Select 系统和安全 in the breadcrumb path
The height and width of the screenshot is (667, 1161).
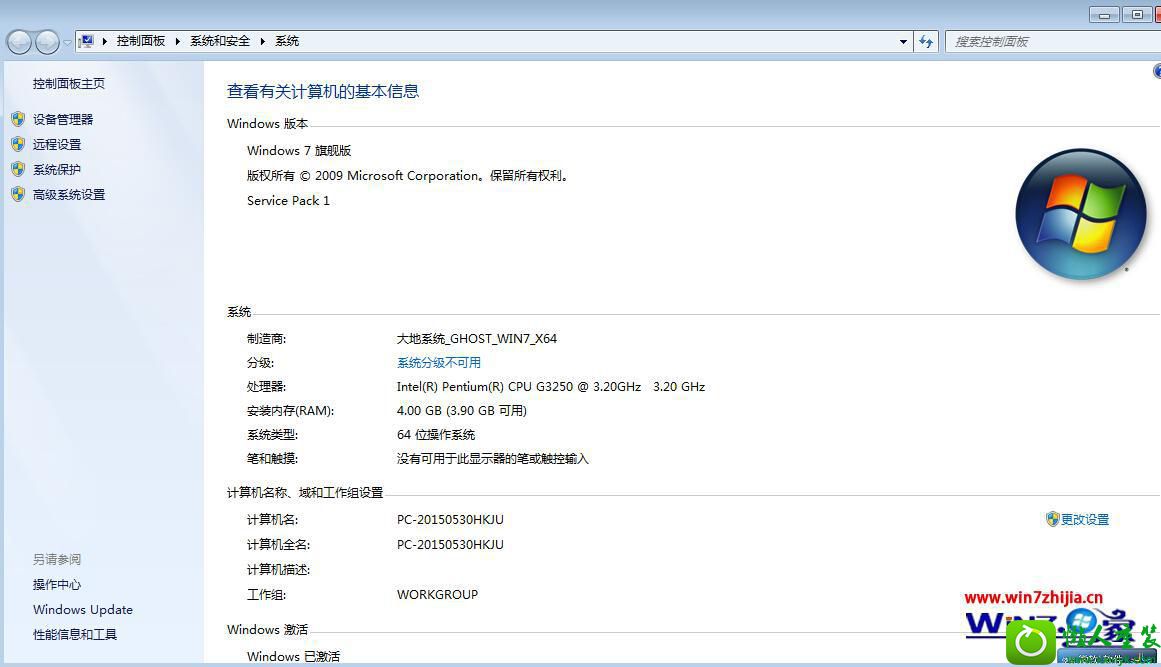tap(220, 41)
